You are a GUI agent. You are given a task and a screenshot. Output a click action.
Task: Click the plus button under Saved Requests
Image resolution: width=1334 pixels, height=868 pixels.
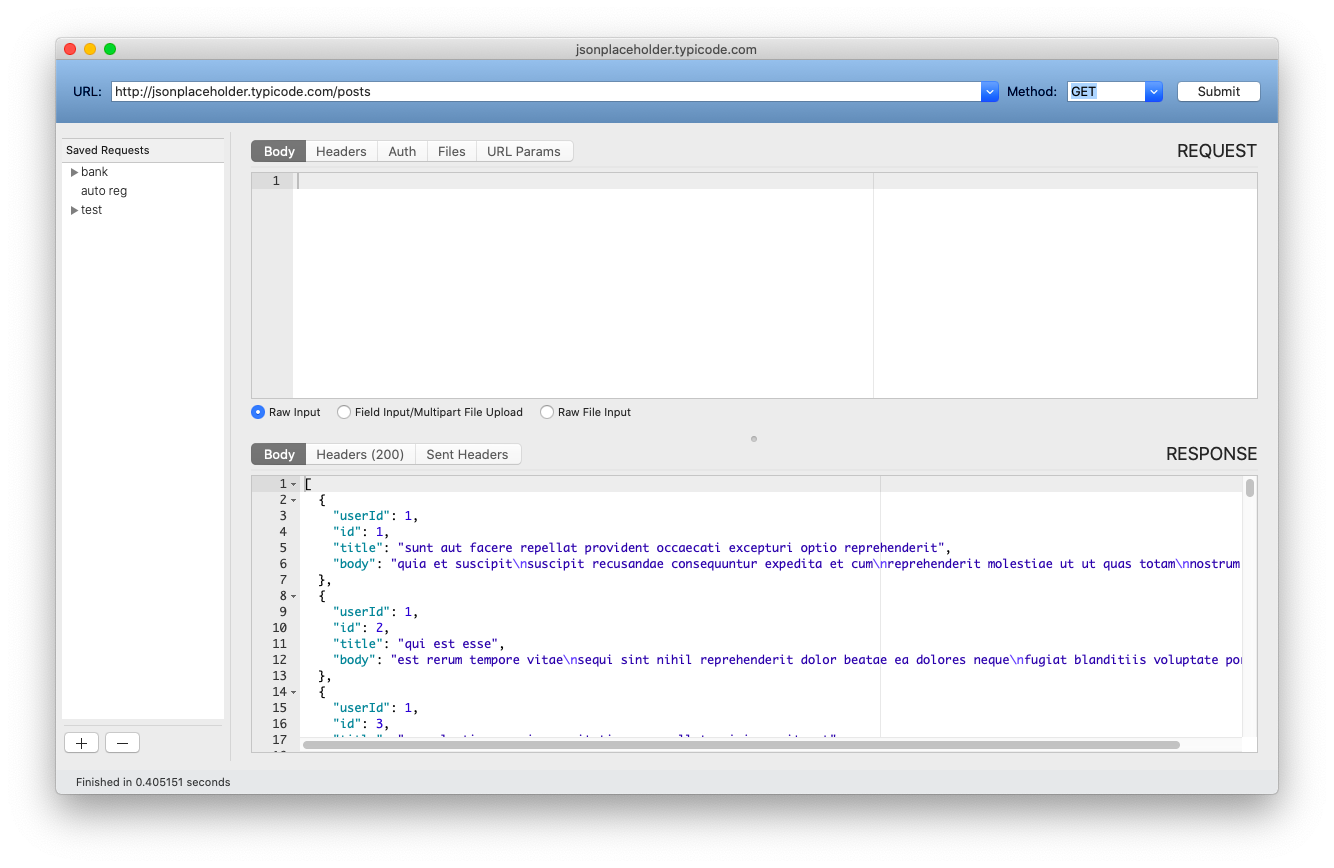(x=81, y=743)
